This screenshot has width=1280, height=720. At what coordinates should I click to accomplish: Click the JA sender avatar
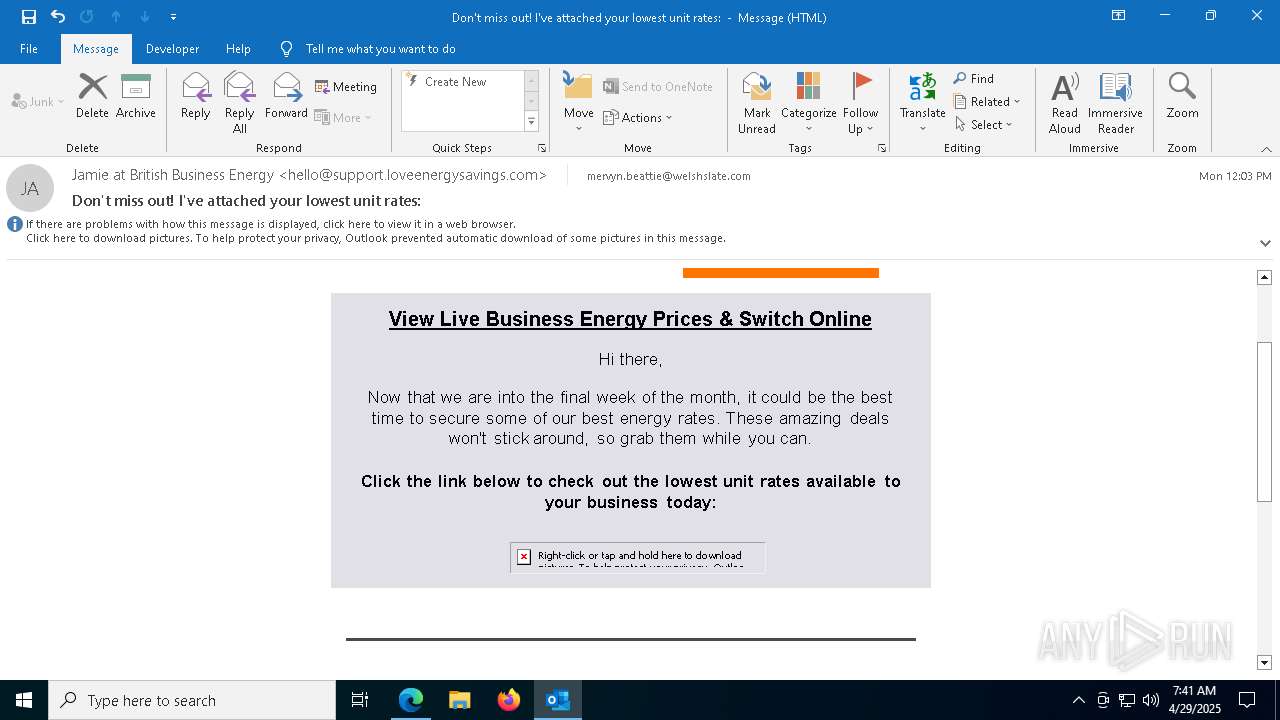(x=30, y=188)
